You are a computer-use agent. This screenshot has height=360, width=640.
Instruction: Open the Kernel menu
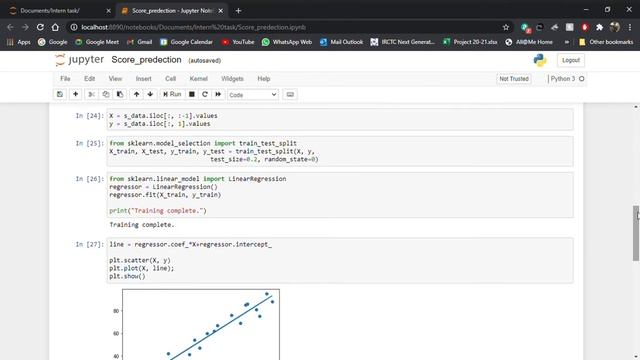[198, 79]
